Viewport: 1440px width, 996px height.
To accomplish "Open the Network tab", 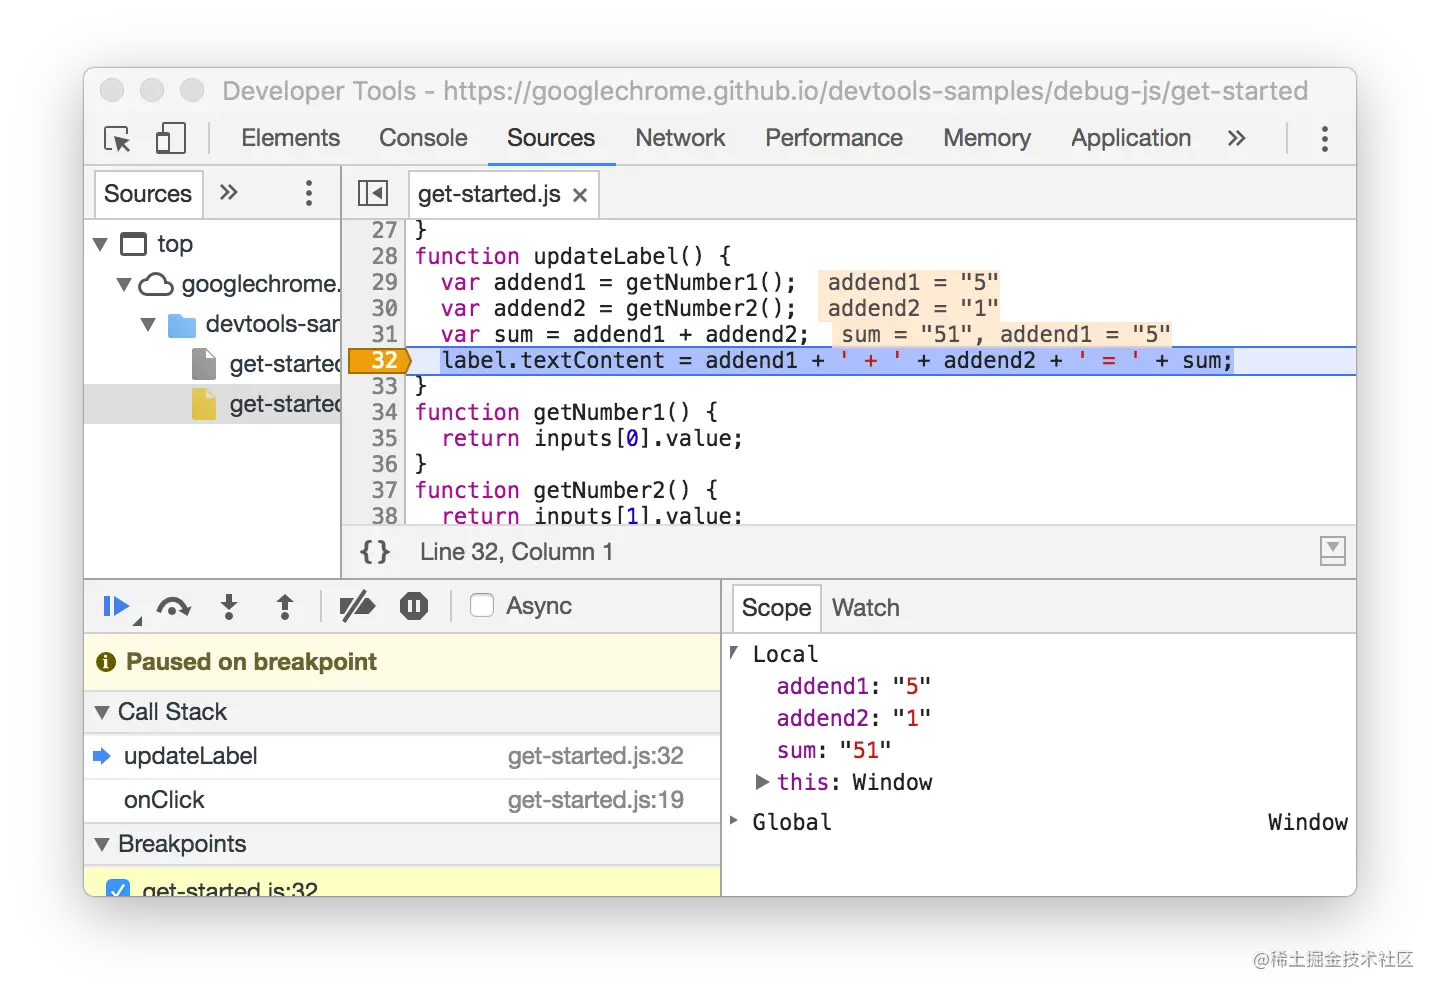I will coord(680,138).
